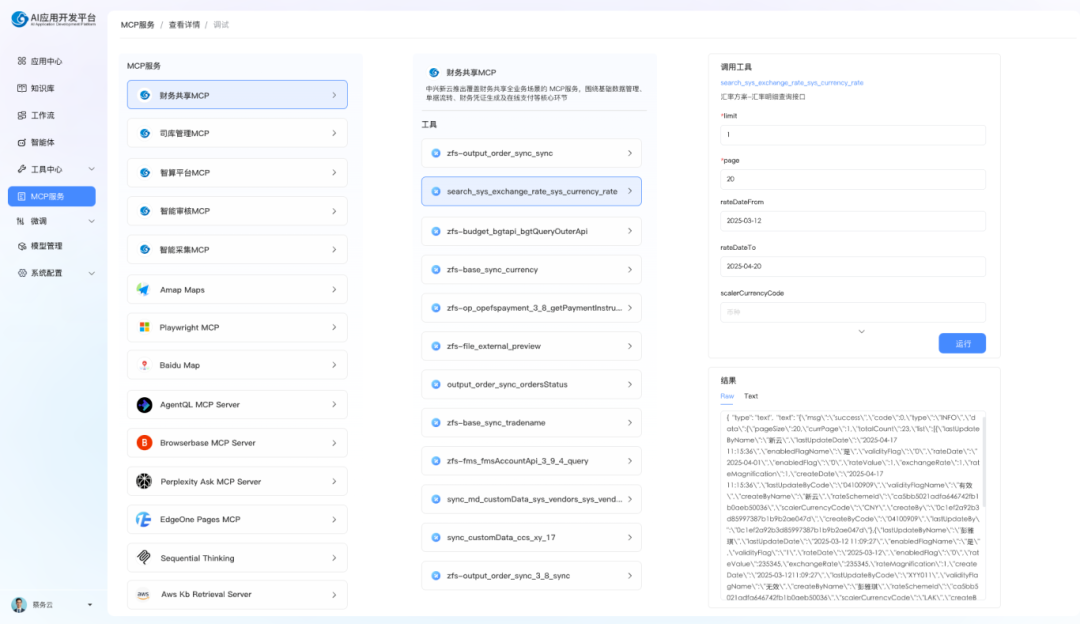Select the Playwright MCP colorful icon
The width and height of the screenshot is (1080, 624).
tap(144, 327)
